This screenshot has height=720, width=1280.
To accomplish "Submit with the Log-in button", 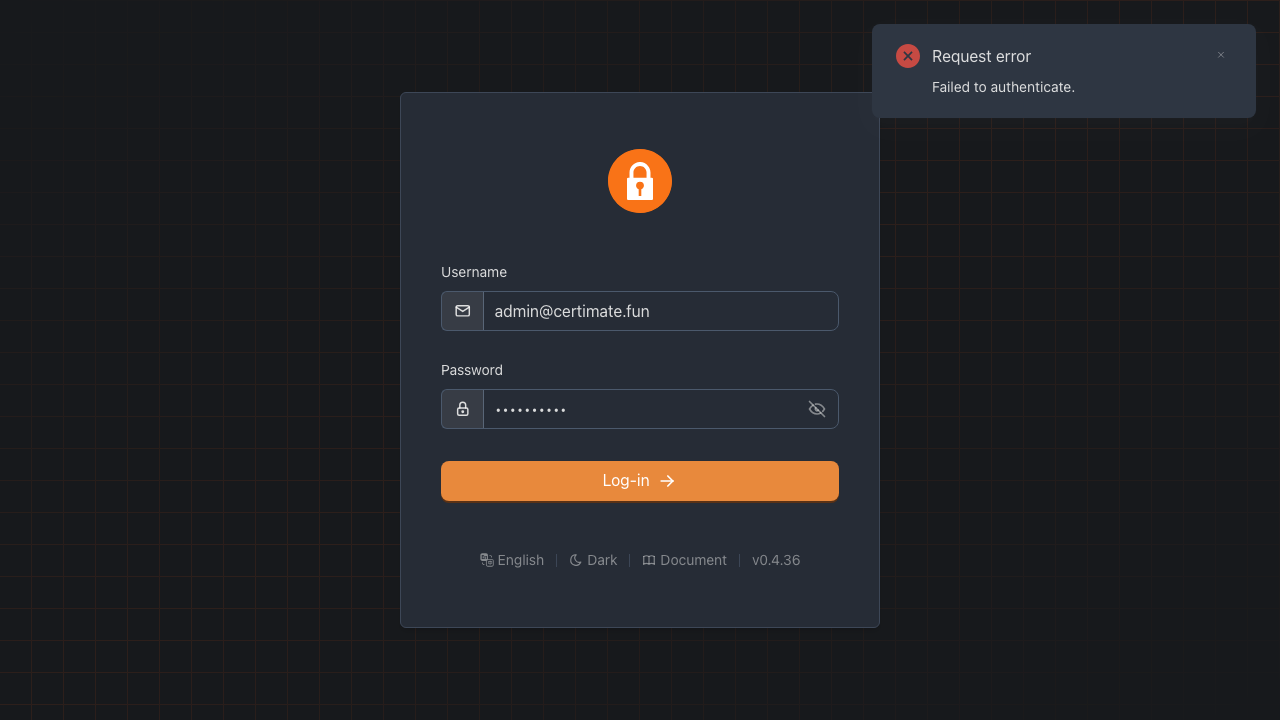I will (x=640, y=481).
